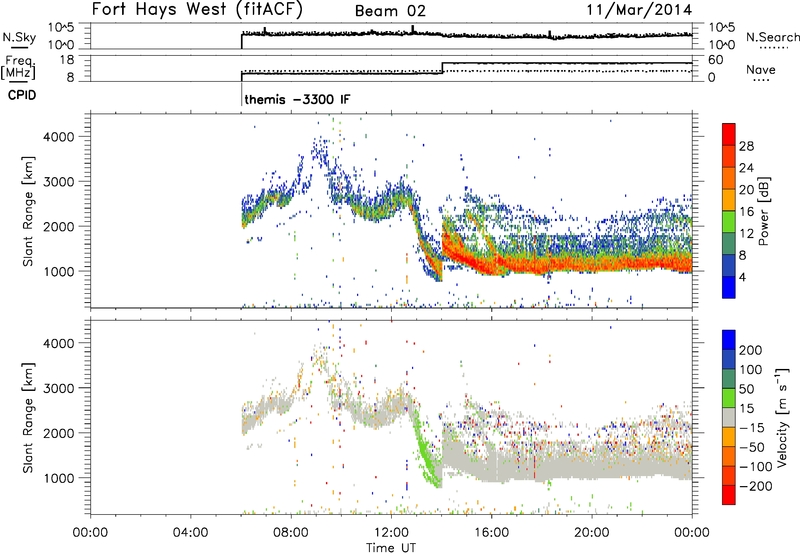Viewport: 800px width, 554px height.
Task: Click Velocity colorbar value '-50'
Action: pyautogui.click(x=752, y=447)
